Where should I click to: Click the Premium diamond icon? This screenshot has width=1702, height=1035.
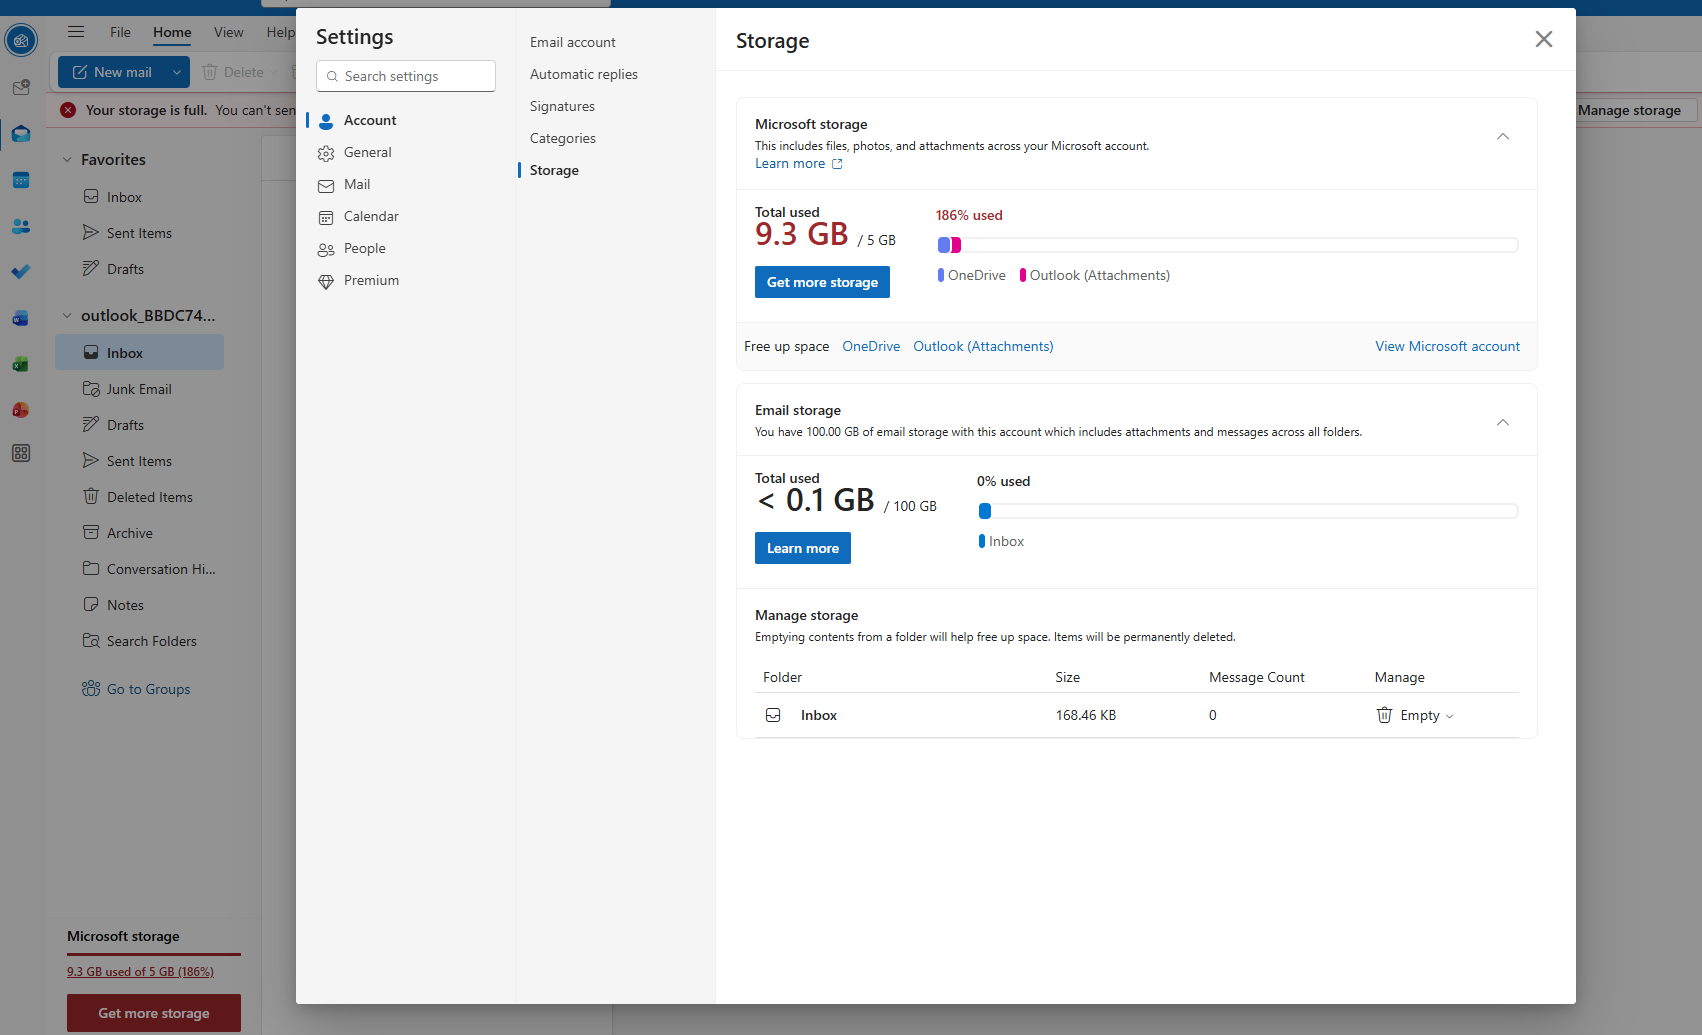tap(326, 282)
